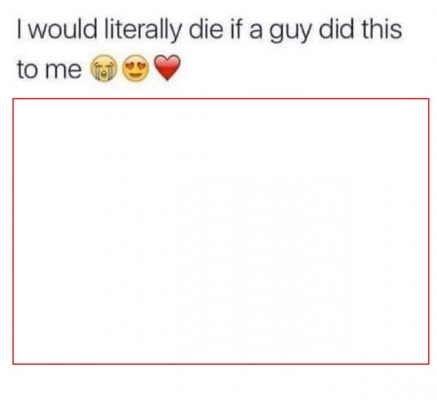This screenshot has width=437, height=400.
Task: Click the word "would" in the post
Action: (x=64, y=29)
